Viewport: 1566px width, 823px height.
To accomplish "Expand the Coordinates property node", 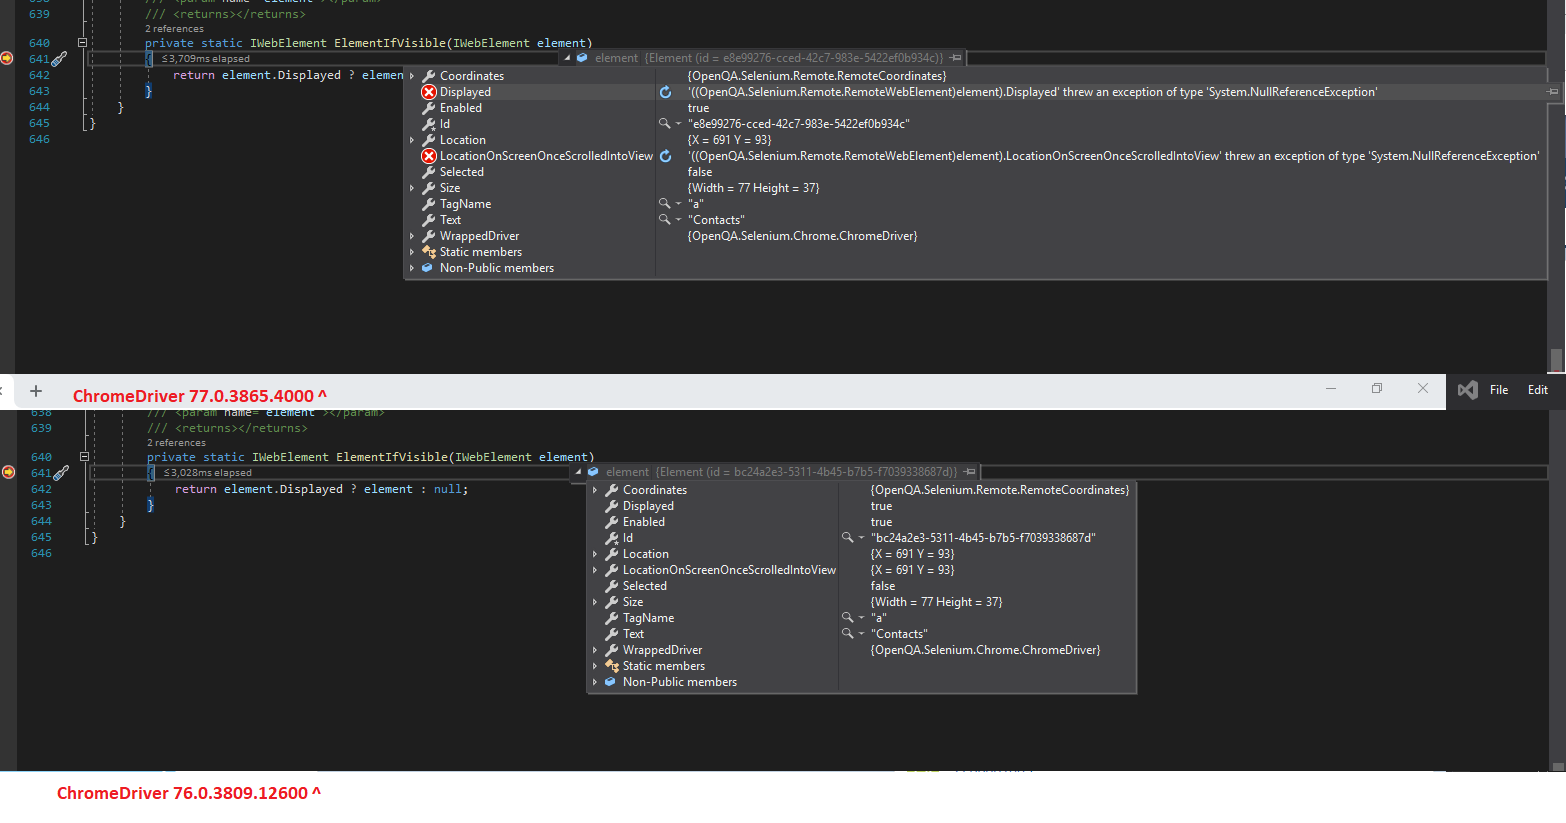I will point(410,75).
